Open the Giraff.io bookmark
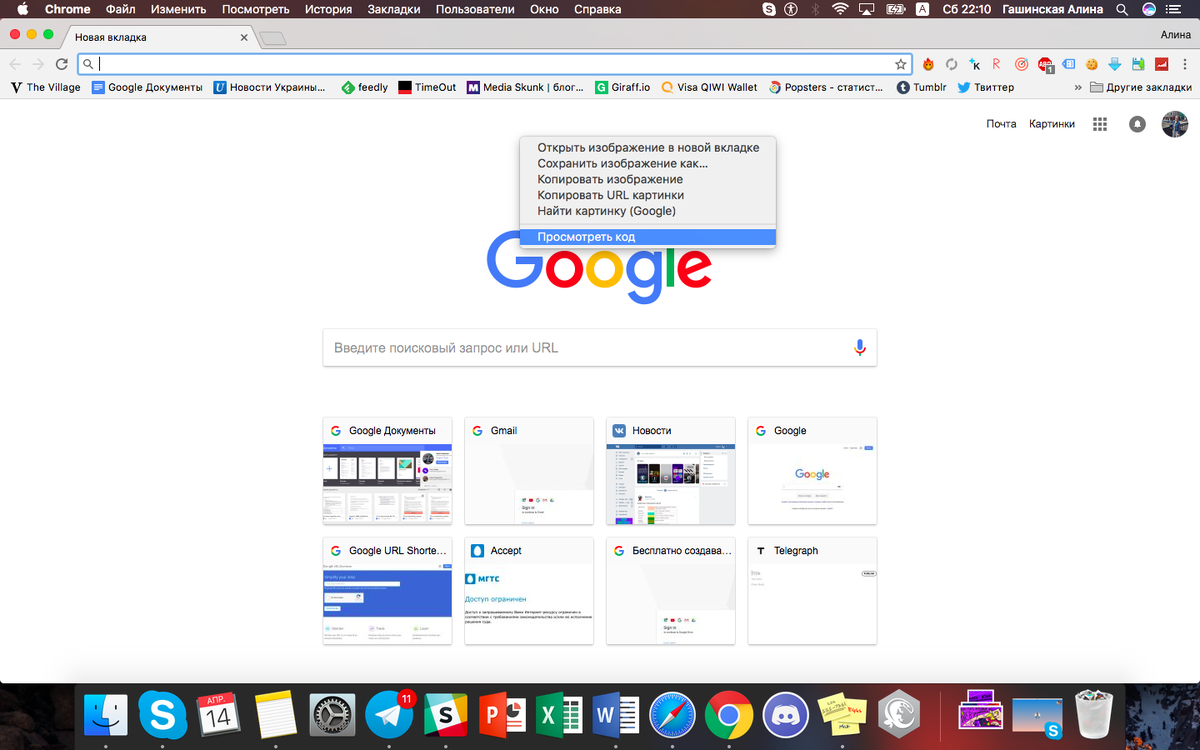Image resolution: width=1200 pixels, height=750 pixels. coord(622,87)
